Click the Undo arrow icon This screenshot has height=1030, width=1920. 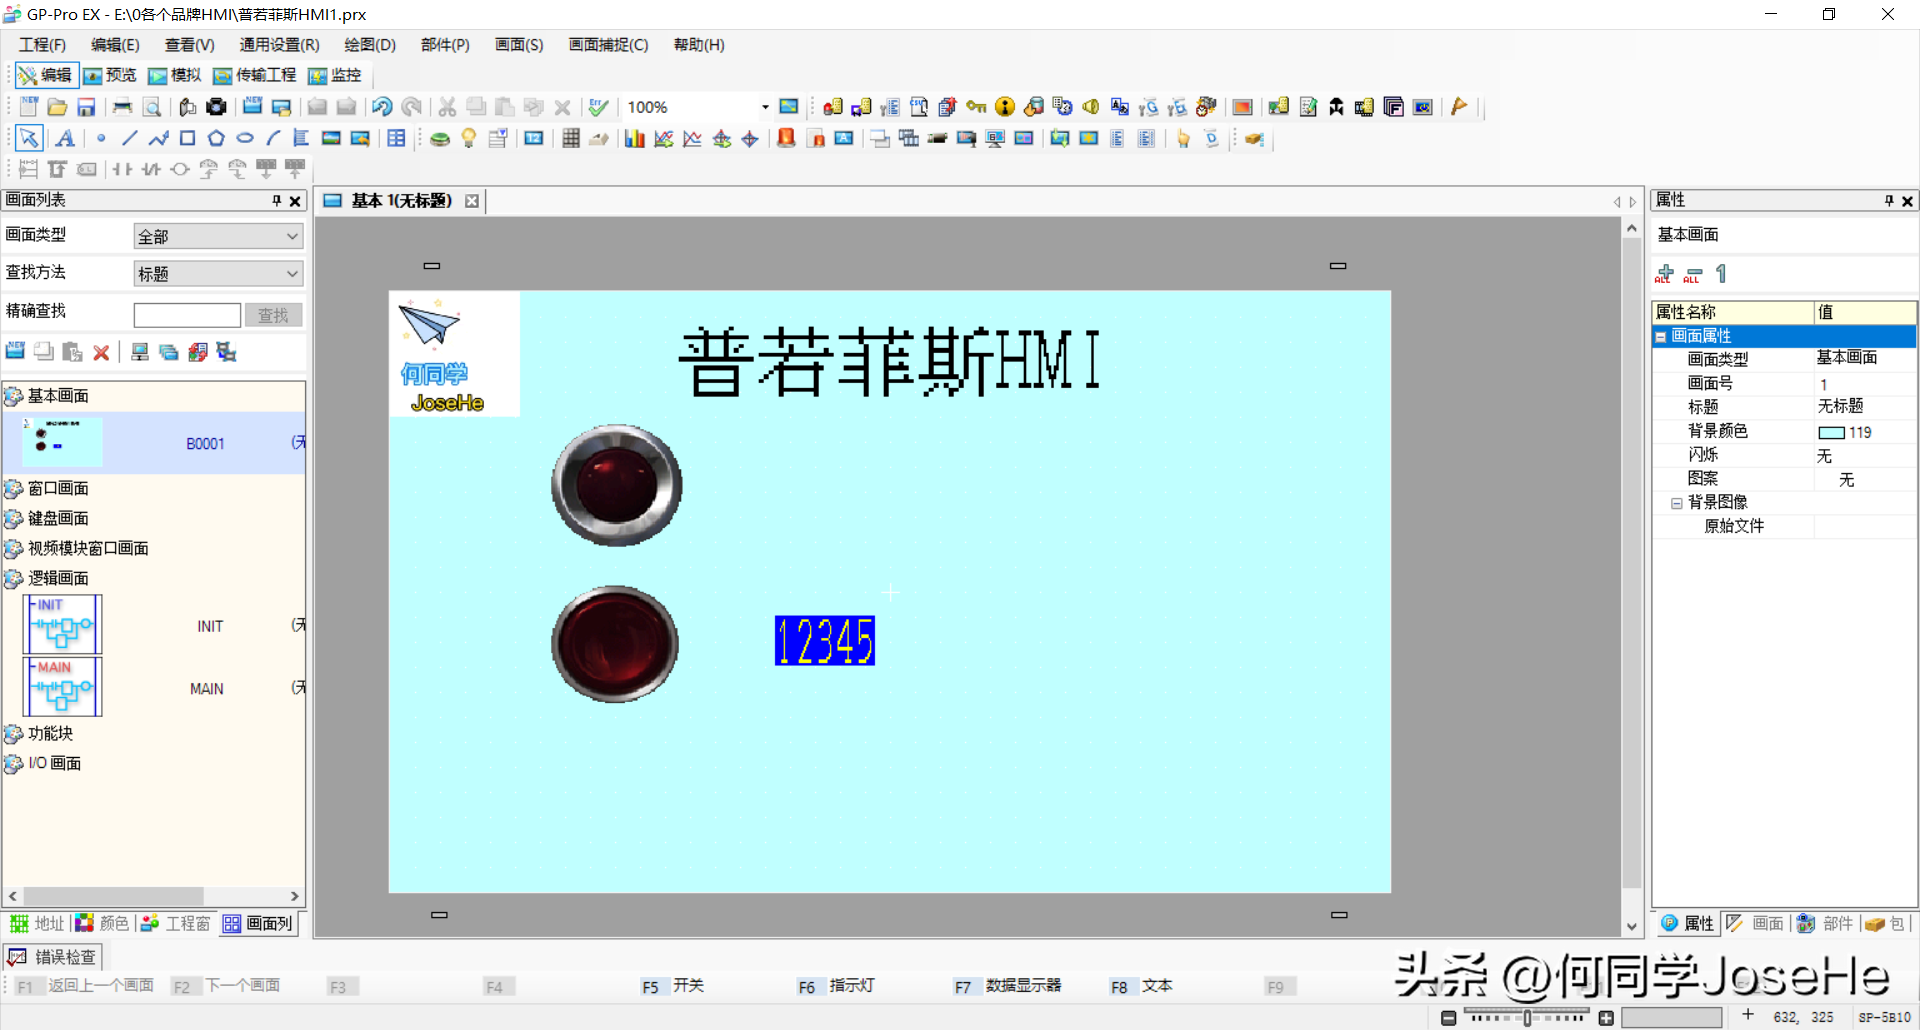point(382,107)
